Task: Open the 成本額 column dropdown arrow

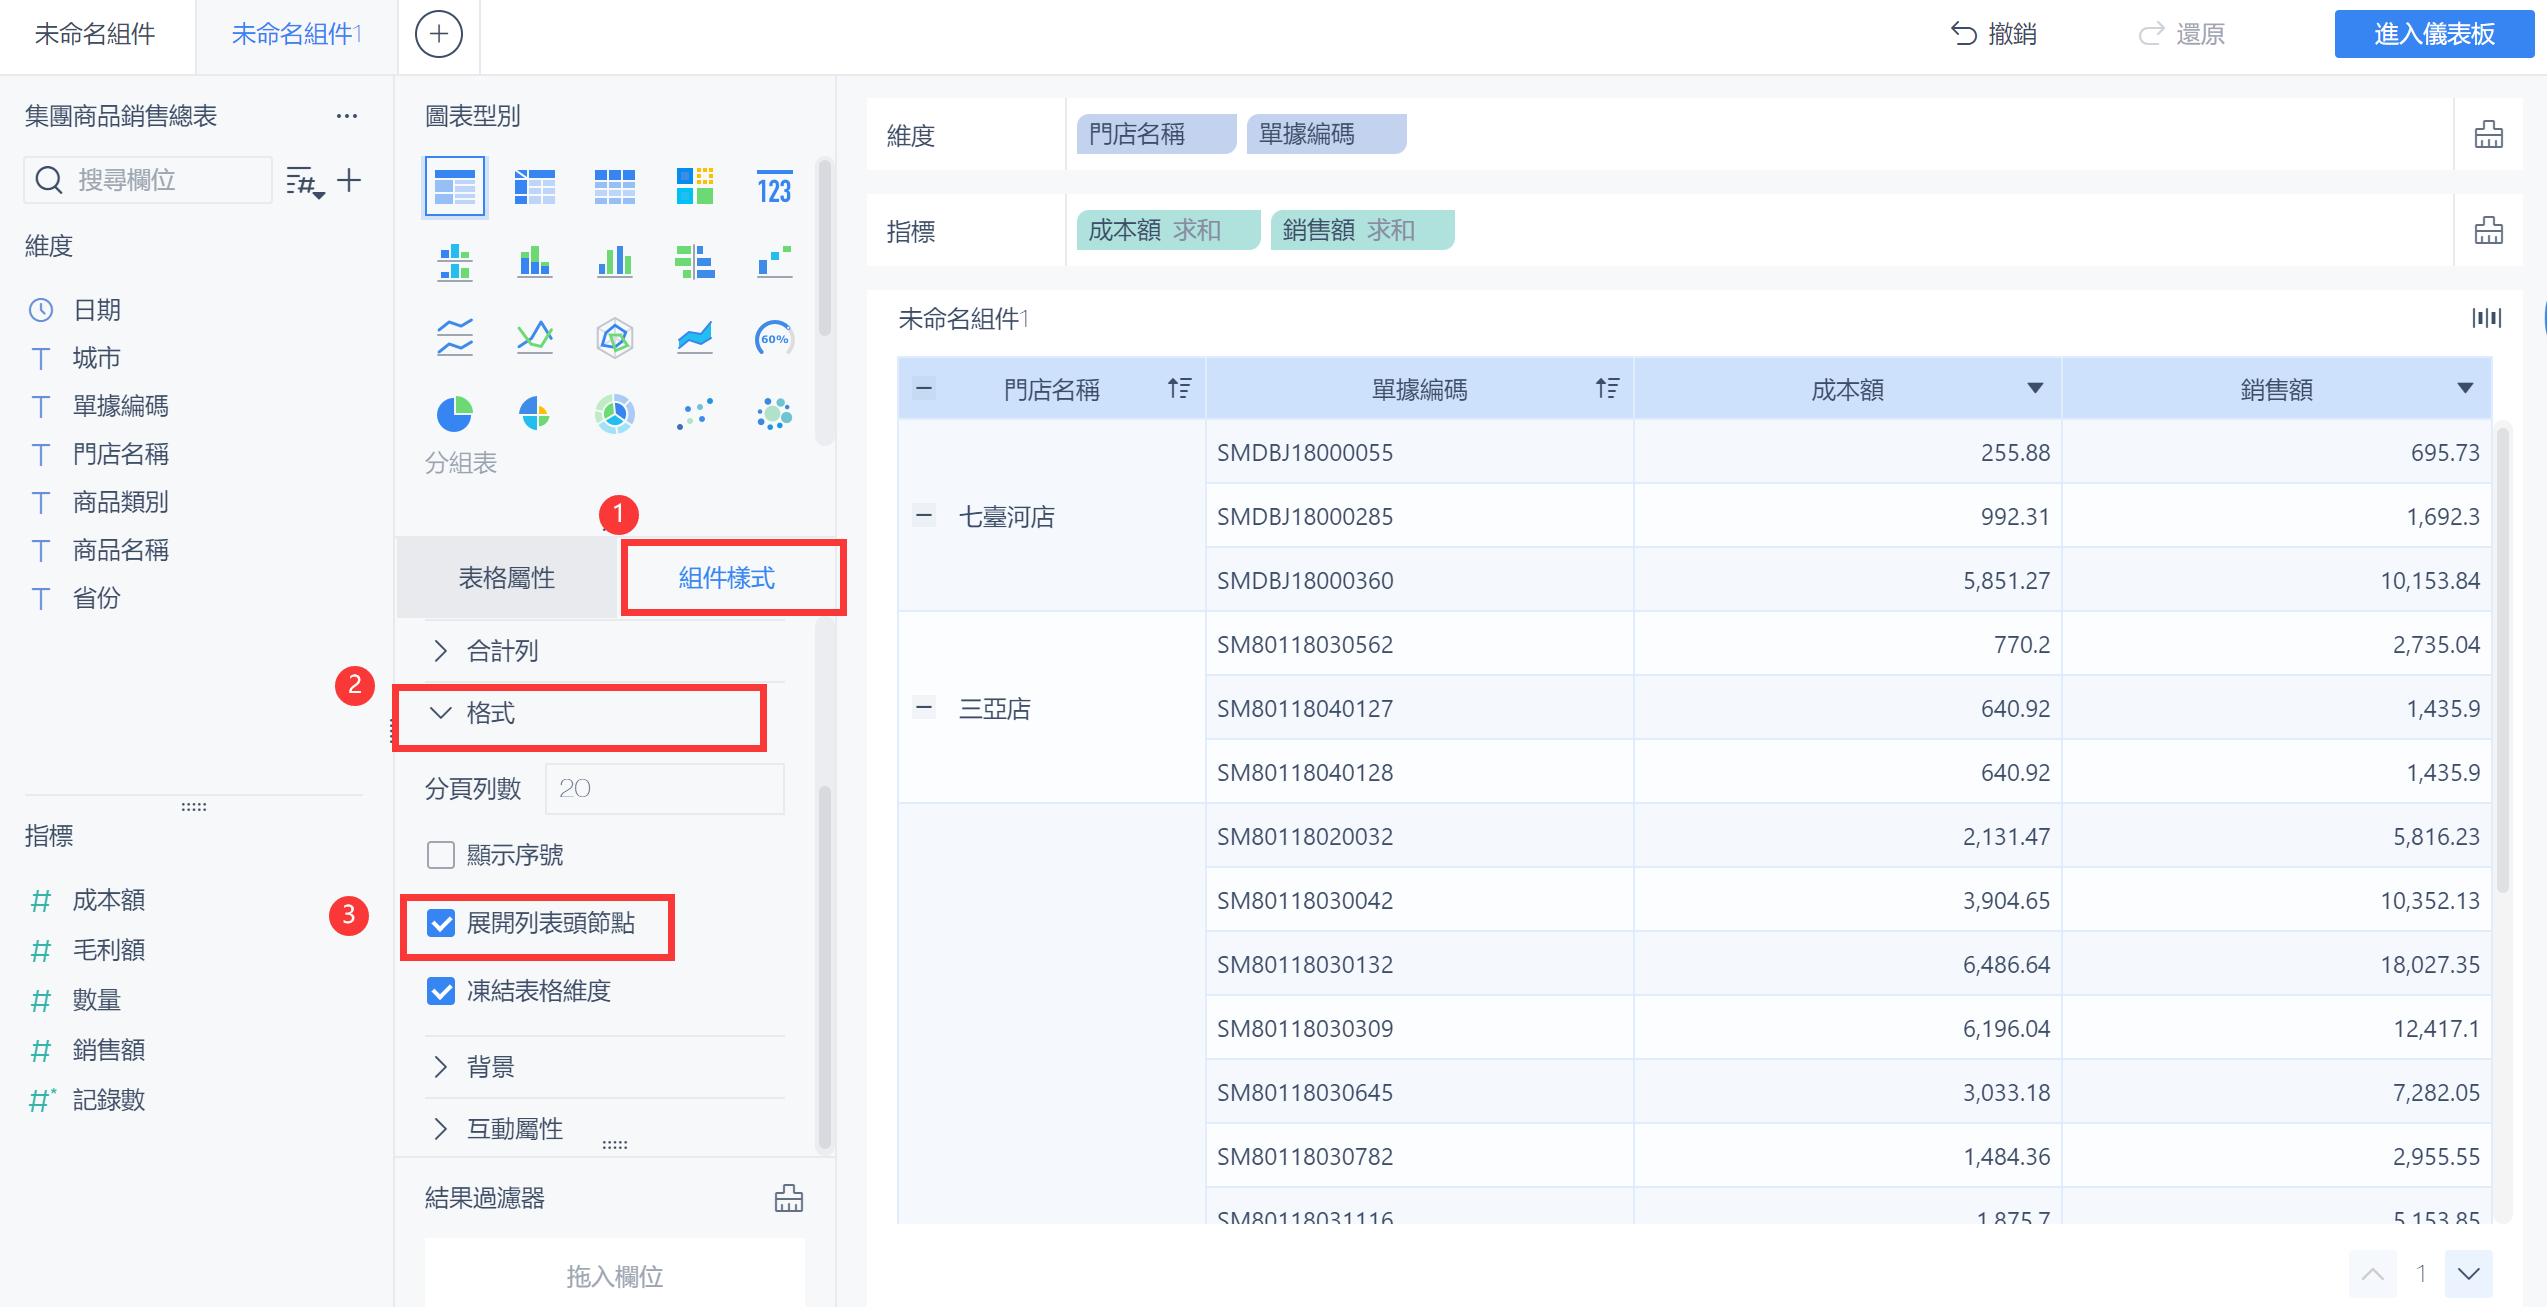Action: click(x=2034, y=388)
